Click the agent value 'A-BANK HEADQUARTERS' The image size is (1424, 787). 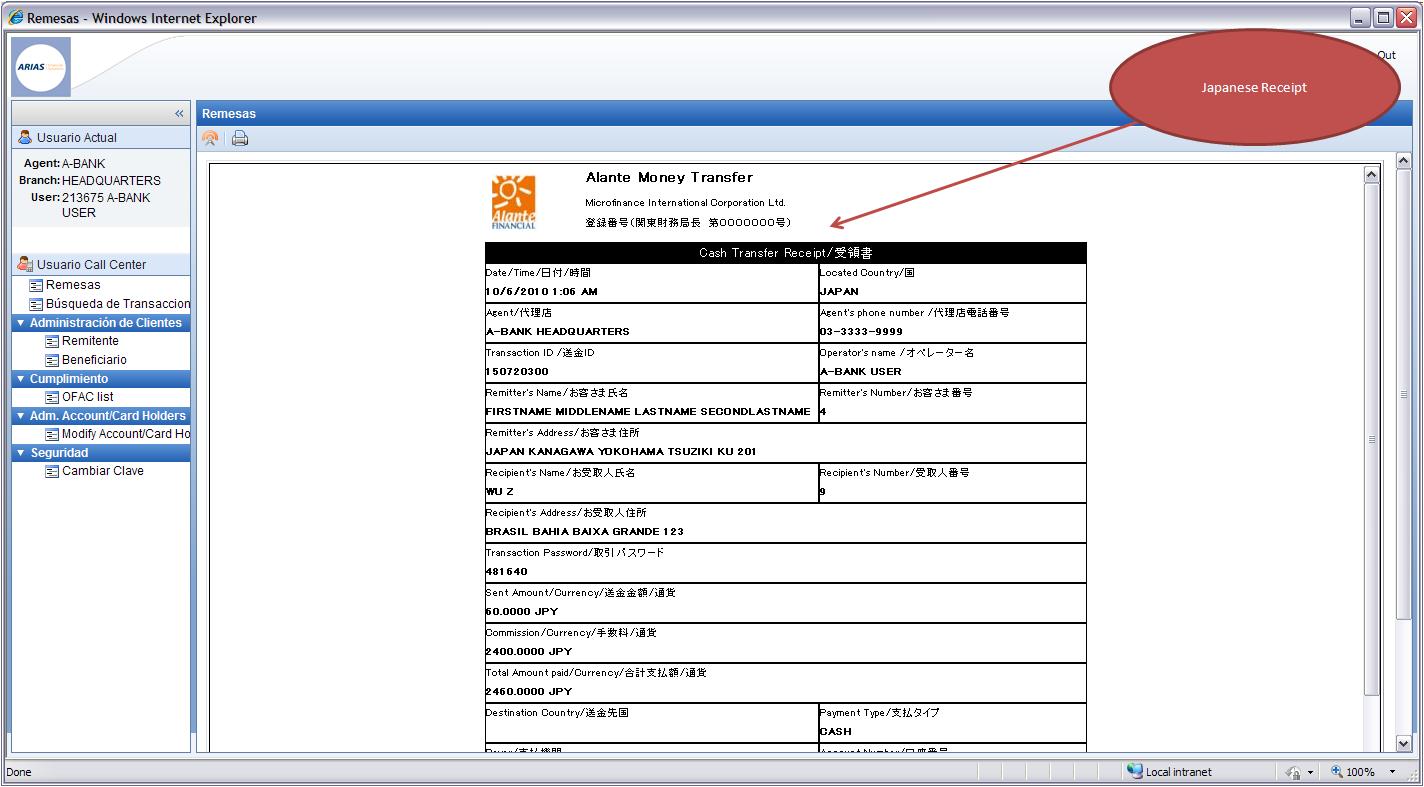tap(558, 332)
